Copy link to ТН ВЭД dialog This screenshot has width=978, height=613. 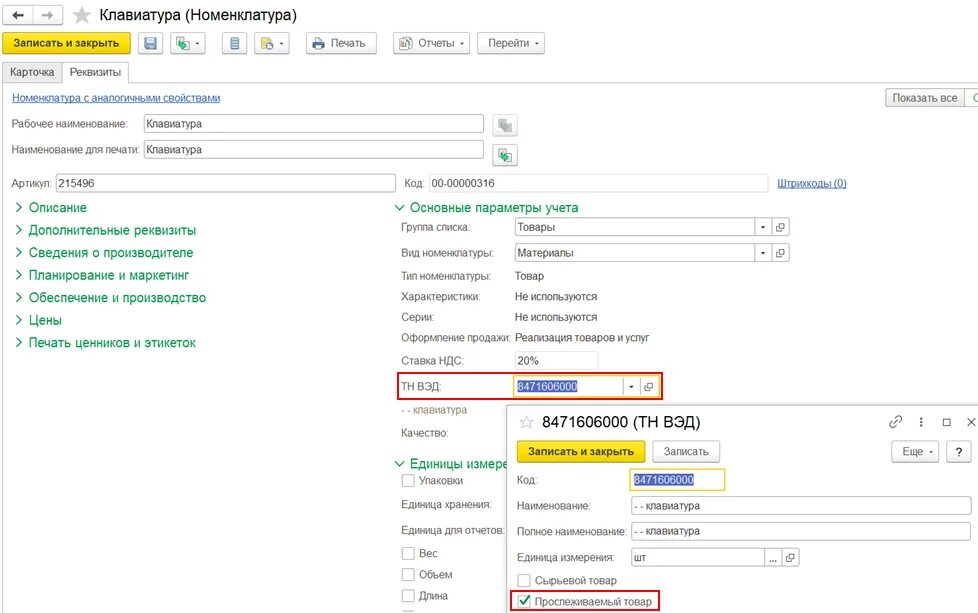click(x=895, y=422)
